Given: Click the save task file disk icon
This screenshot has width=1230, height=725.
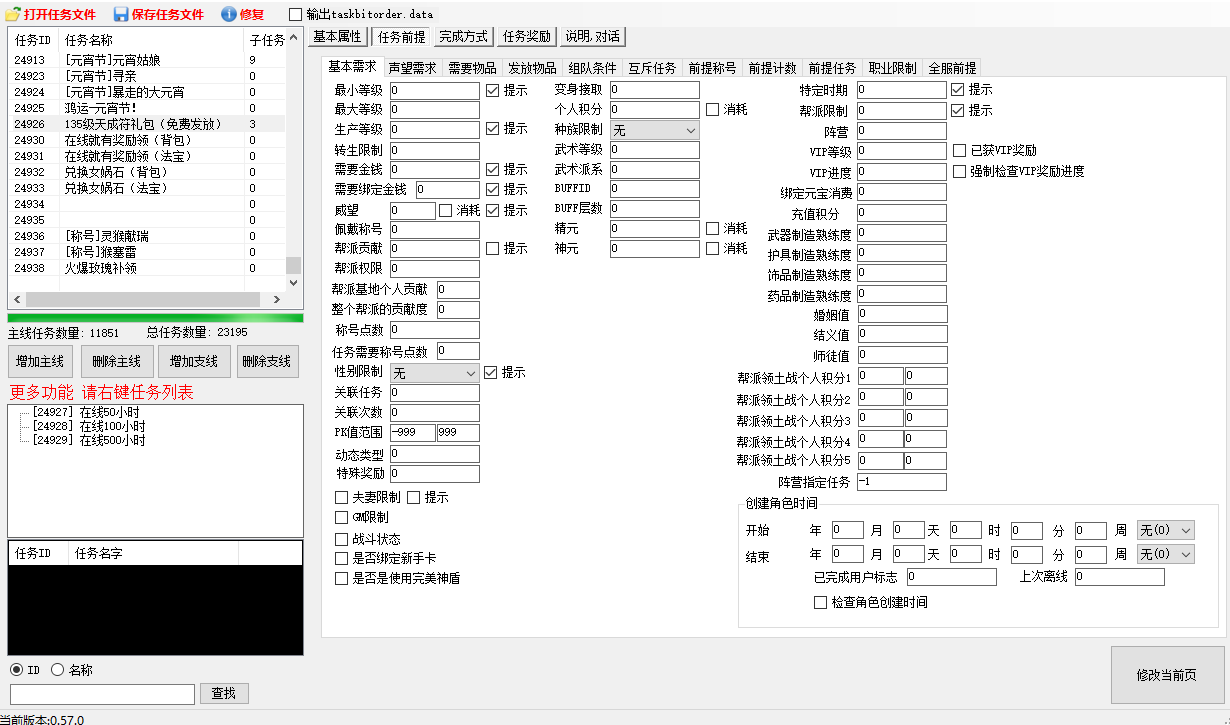Looking at the screenshot, I should click(x=121, y=14).
